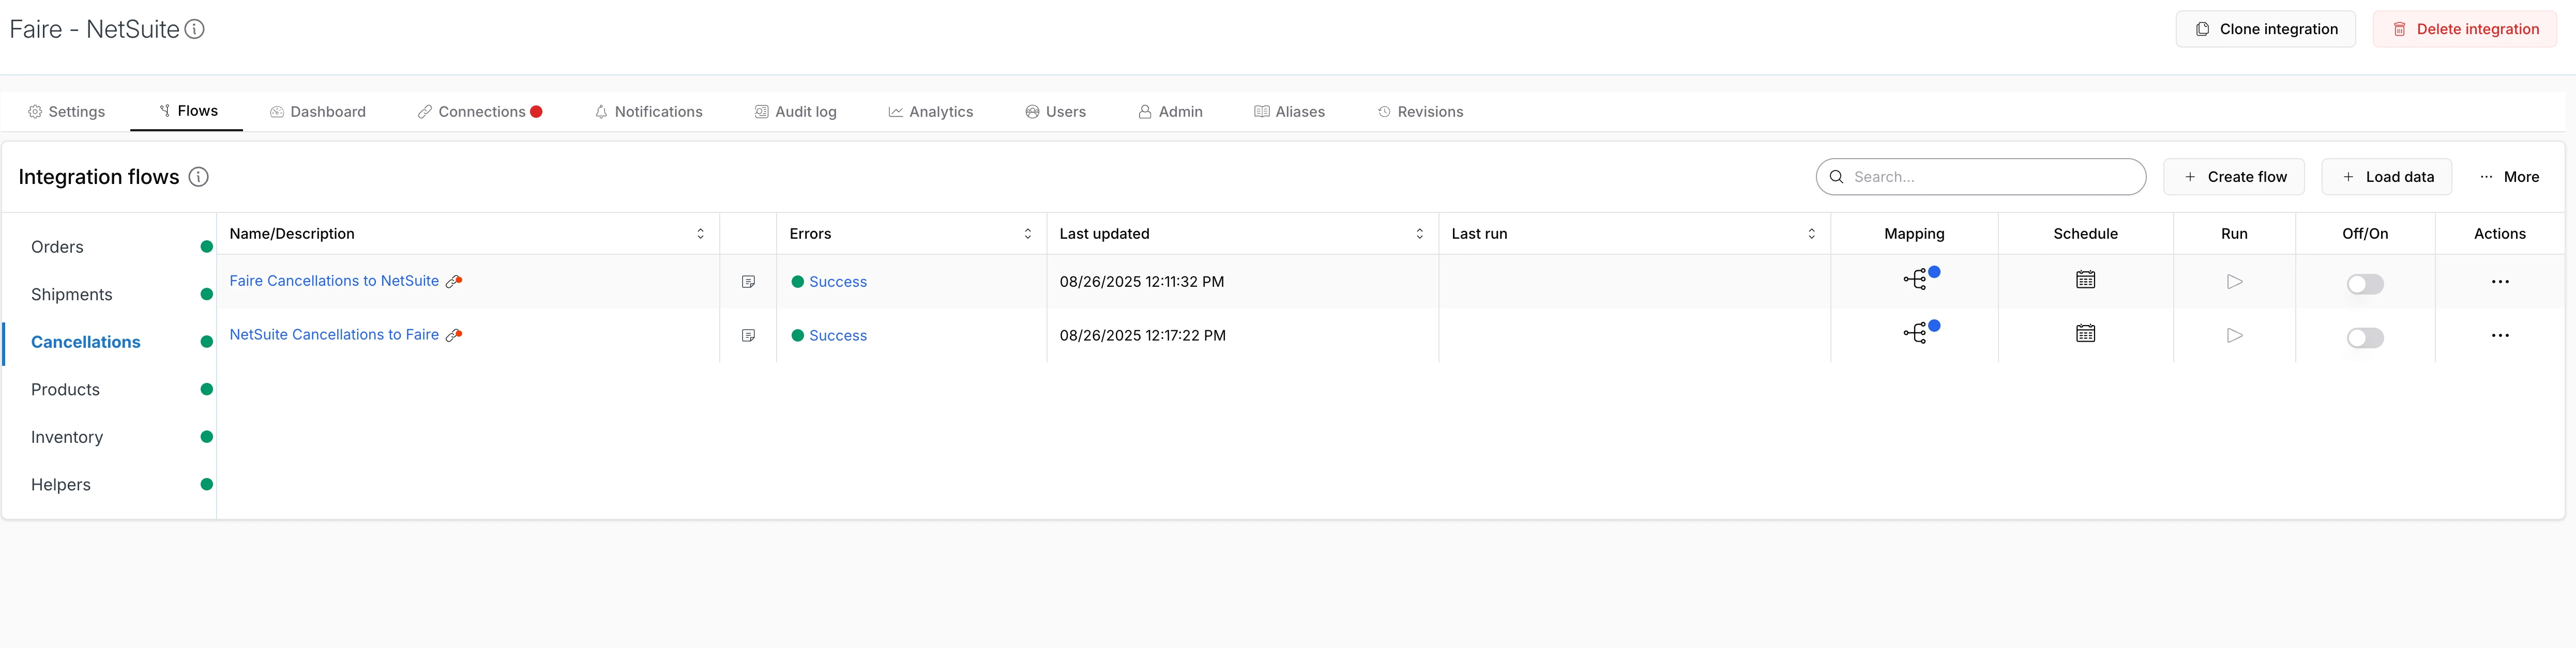The height and width of the screenshot is (648, 2576).
Task: Select the Flows tab
Action: [x=187, y=111]
